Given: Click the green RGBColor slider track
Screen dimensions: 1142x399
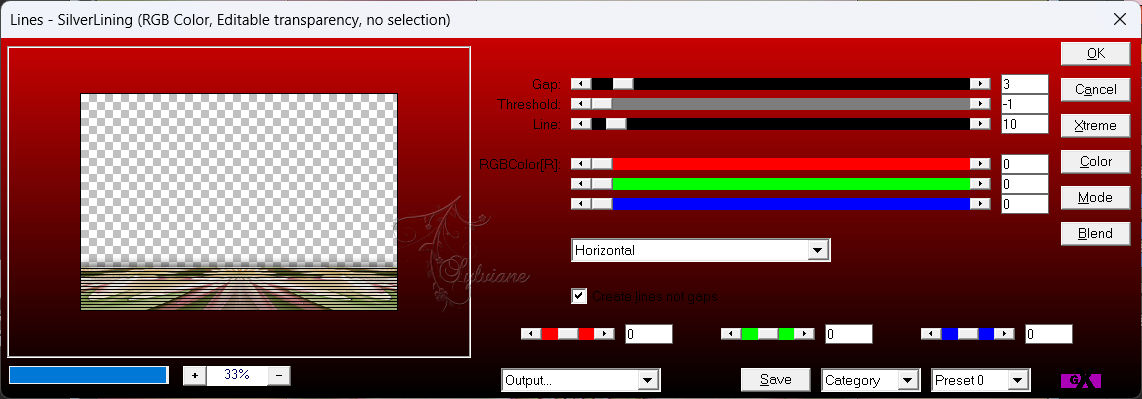Looking at the screenshot, I should 791,184.
